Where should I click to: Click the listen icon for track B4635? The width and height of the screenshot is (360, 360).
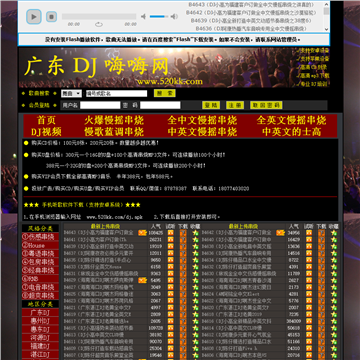(x=171, y=260)
